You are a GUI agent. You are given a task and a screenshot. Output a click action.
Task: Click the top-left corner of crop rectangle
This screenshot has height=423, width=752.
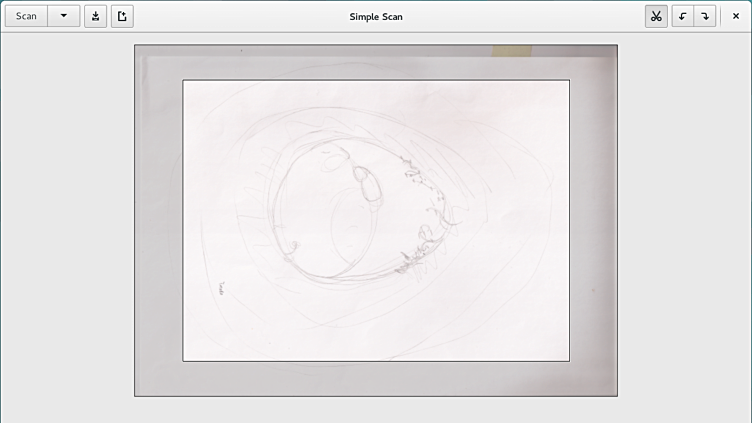pyautogui.click(x=183, y=80)
